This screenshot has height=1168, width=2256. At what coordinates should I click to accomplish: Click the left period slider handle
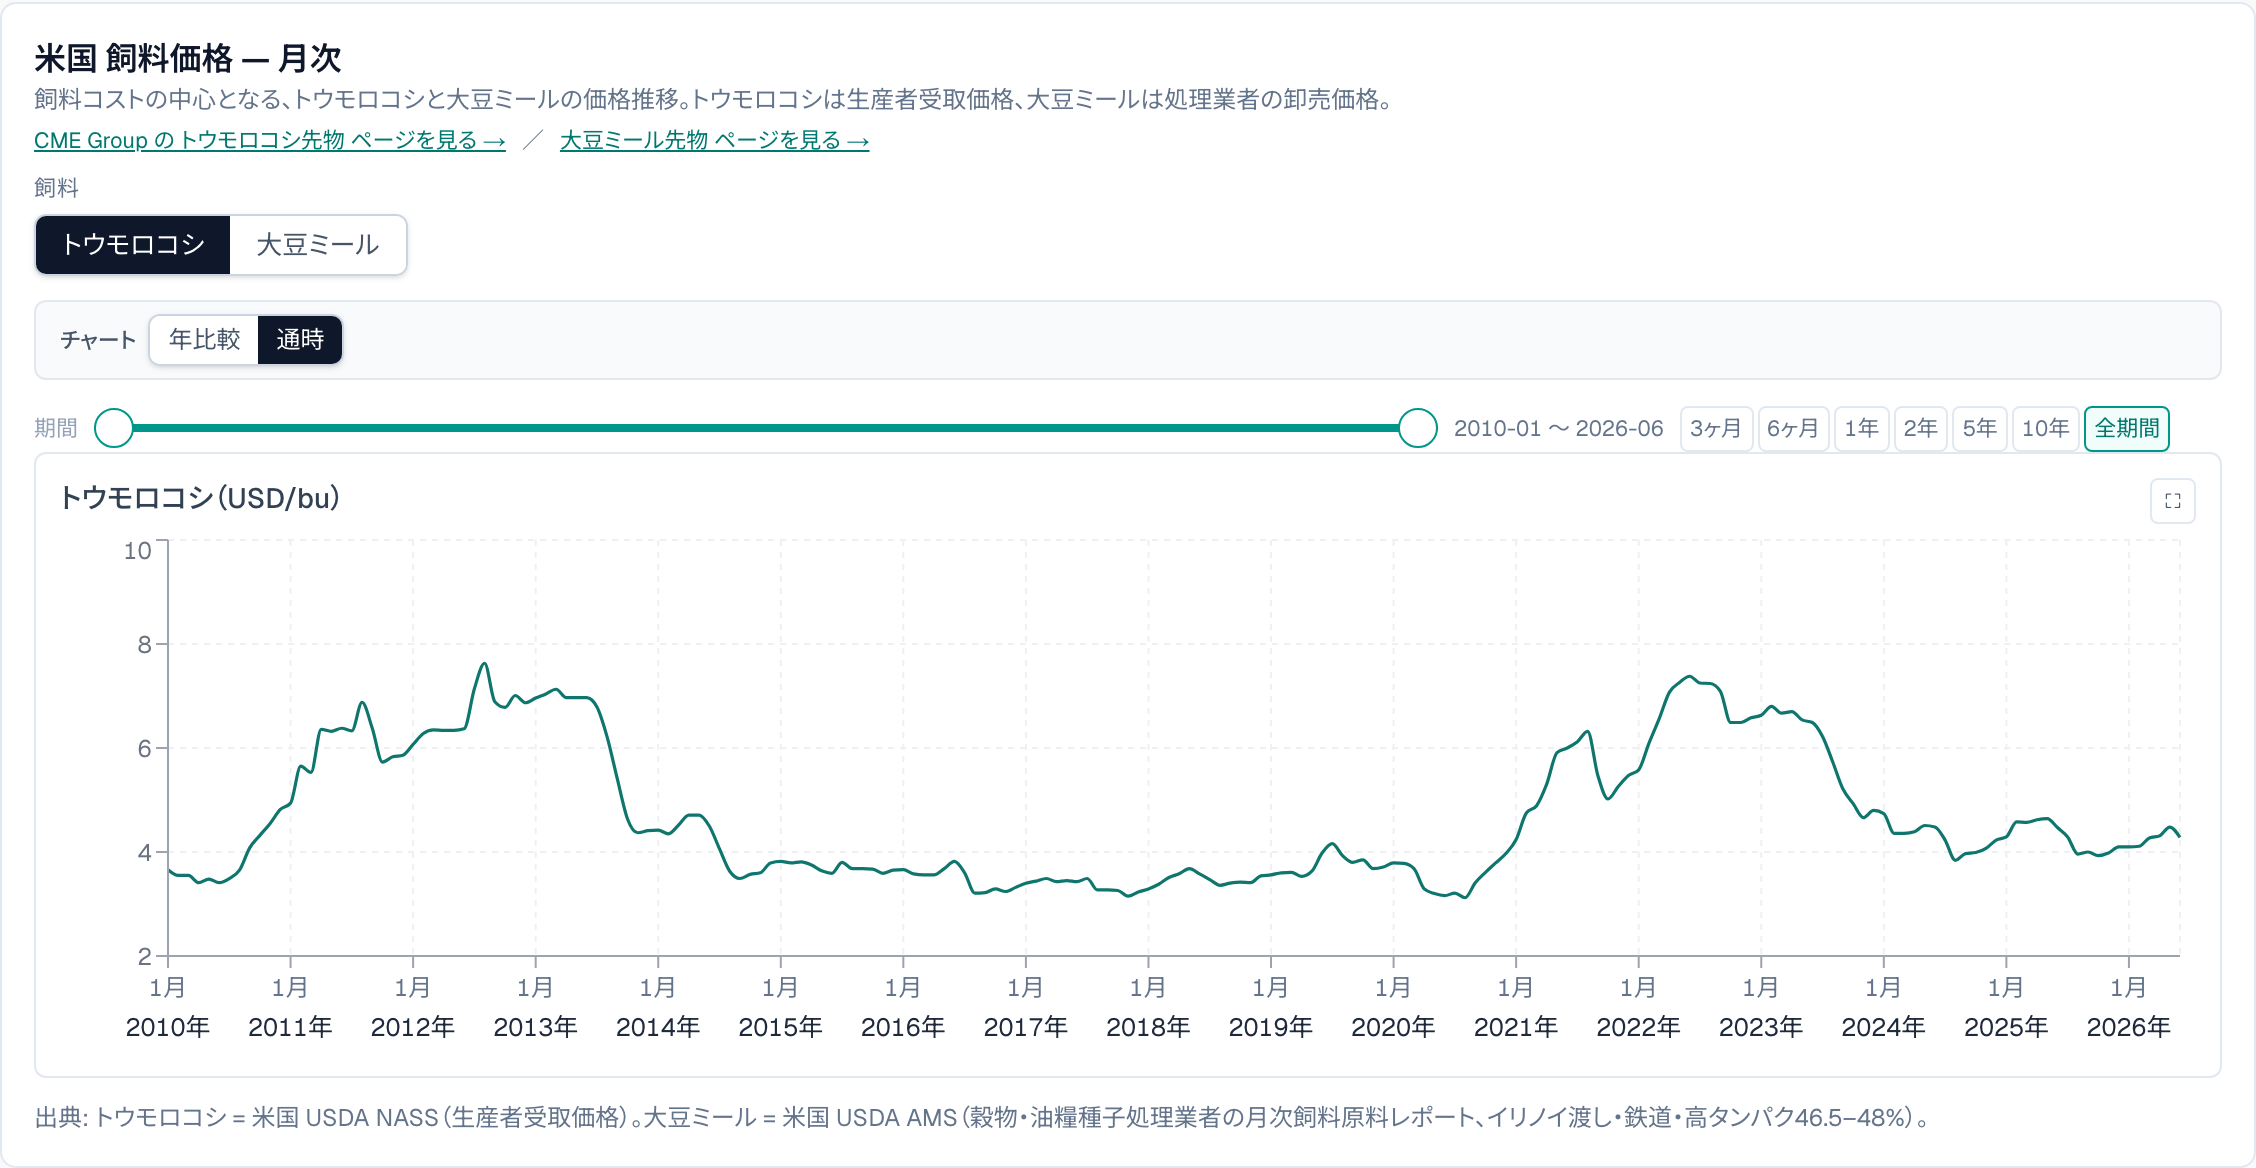(114, 428)
